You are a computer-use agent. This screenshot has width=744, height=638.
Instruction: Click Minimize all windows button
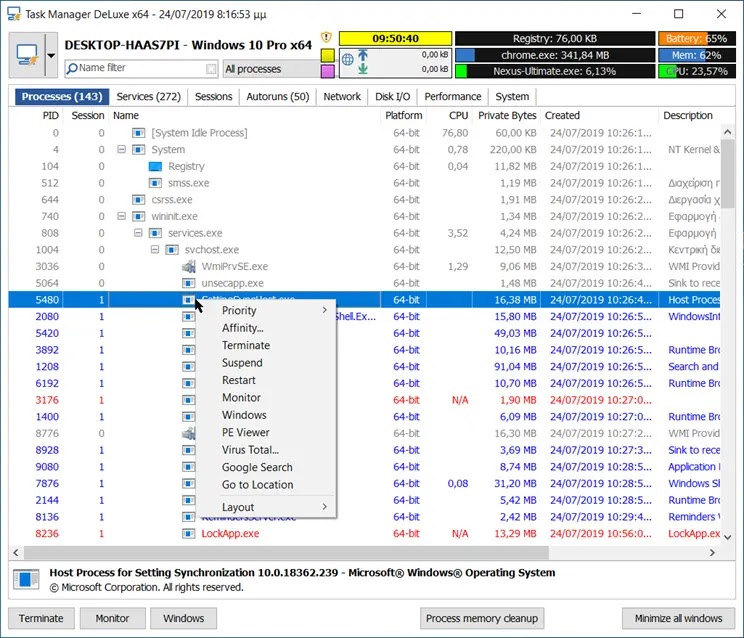679,619
